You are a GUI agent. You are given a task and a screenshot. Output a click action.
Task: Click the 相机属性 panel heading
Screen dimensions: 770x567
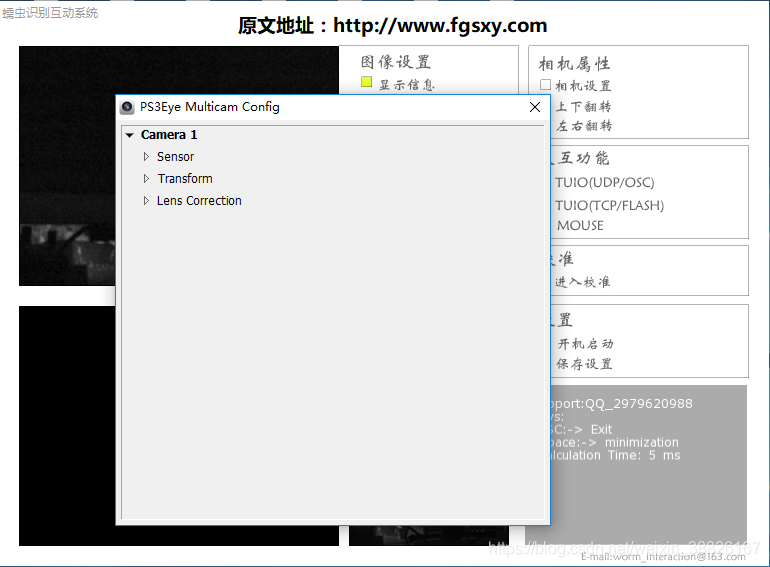(575, 64)
